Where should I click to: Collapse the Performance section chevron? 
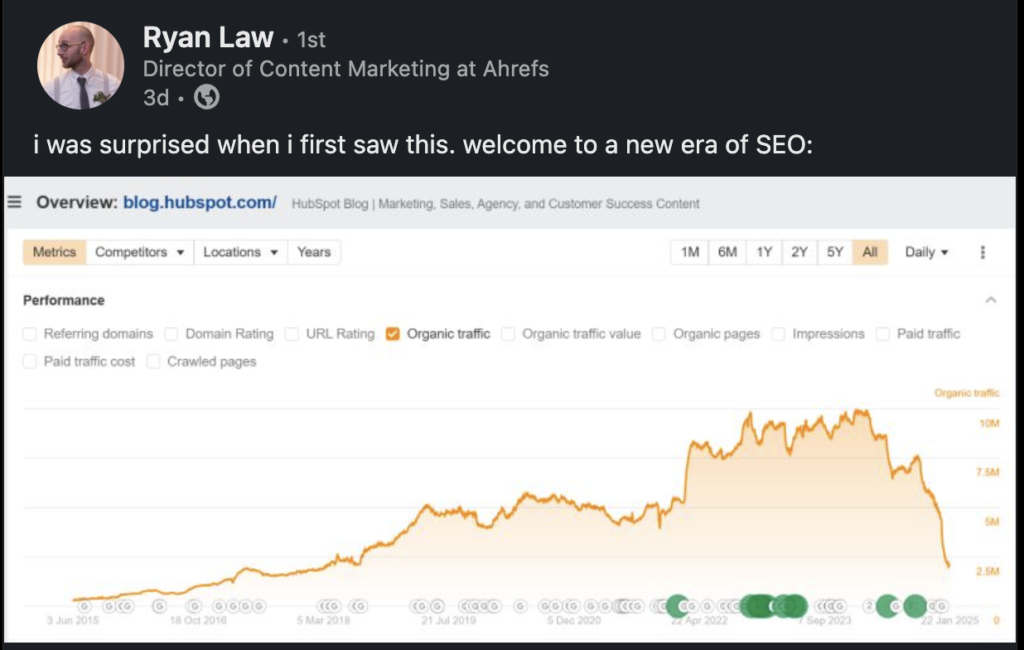pos(991,300)
